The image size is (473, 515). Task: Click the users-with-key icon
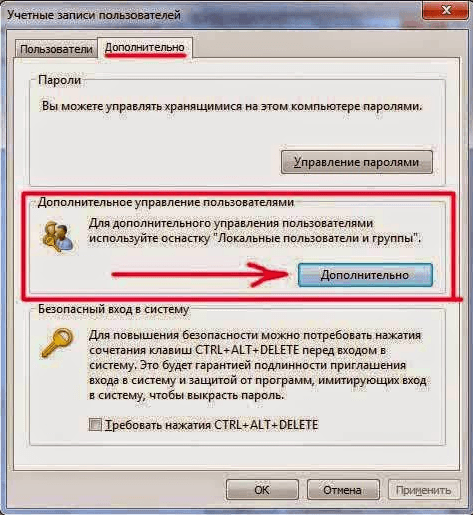(58, 237)
